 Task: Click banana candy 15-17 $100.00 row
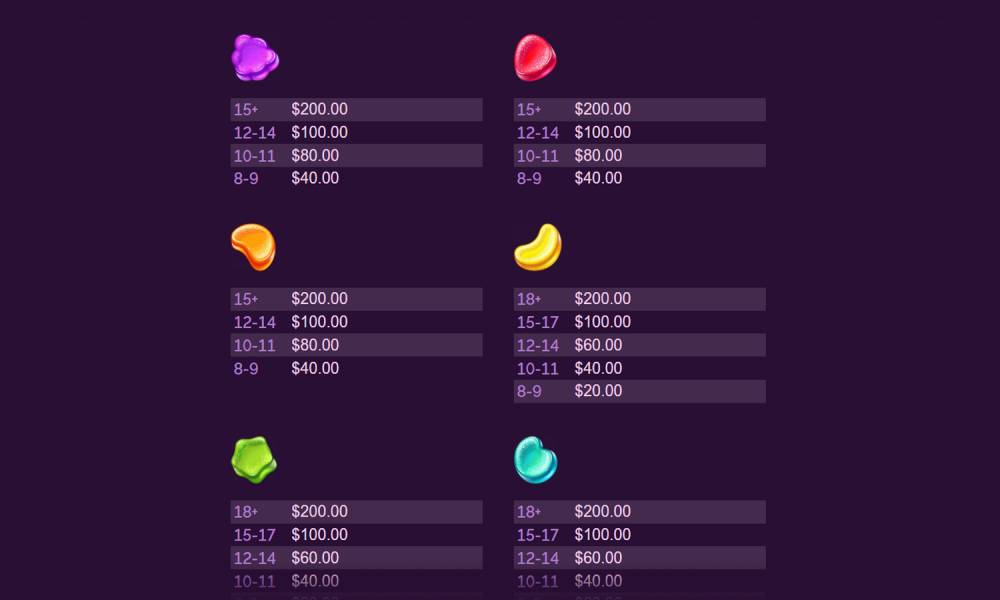640,322
